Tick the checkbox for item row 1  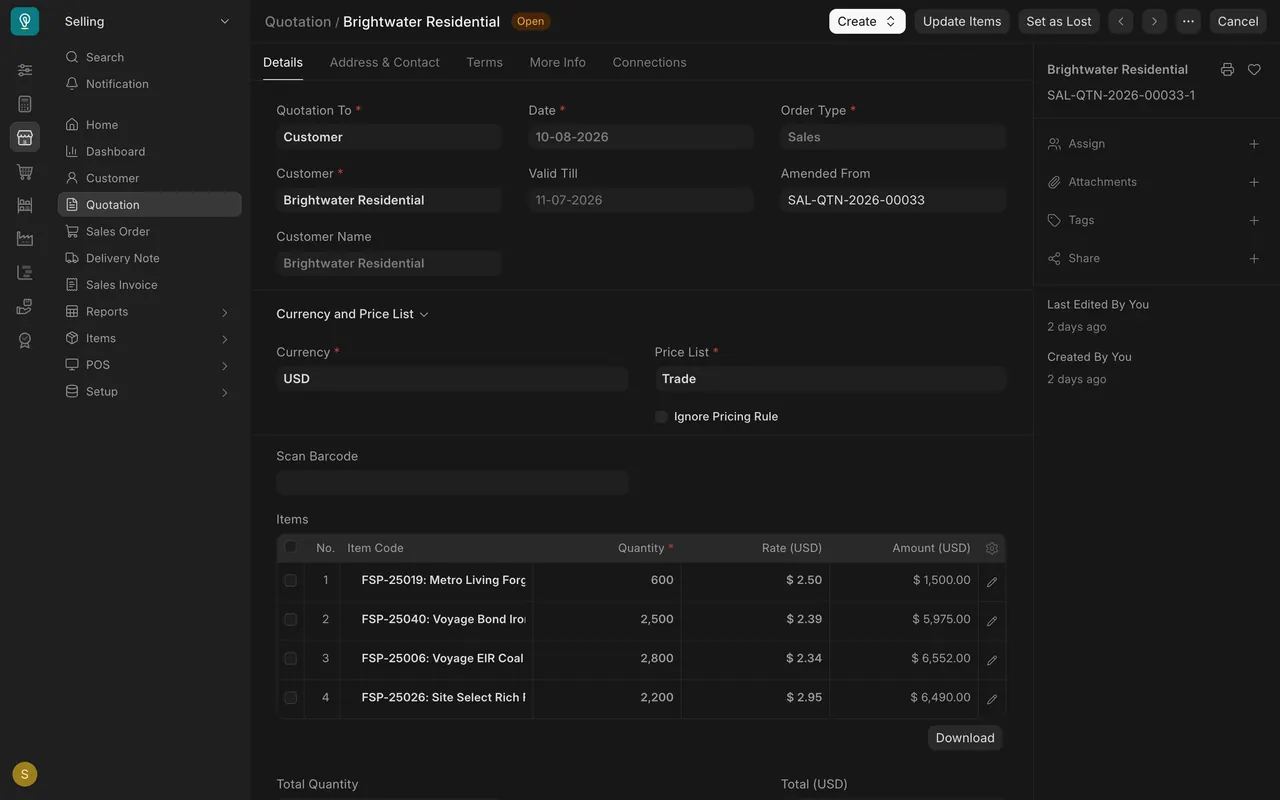point(290,580)
